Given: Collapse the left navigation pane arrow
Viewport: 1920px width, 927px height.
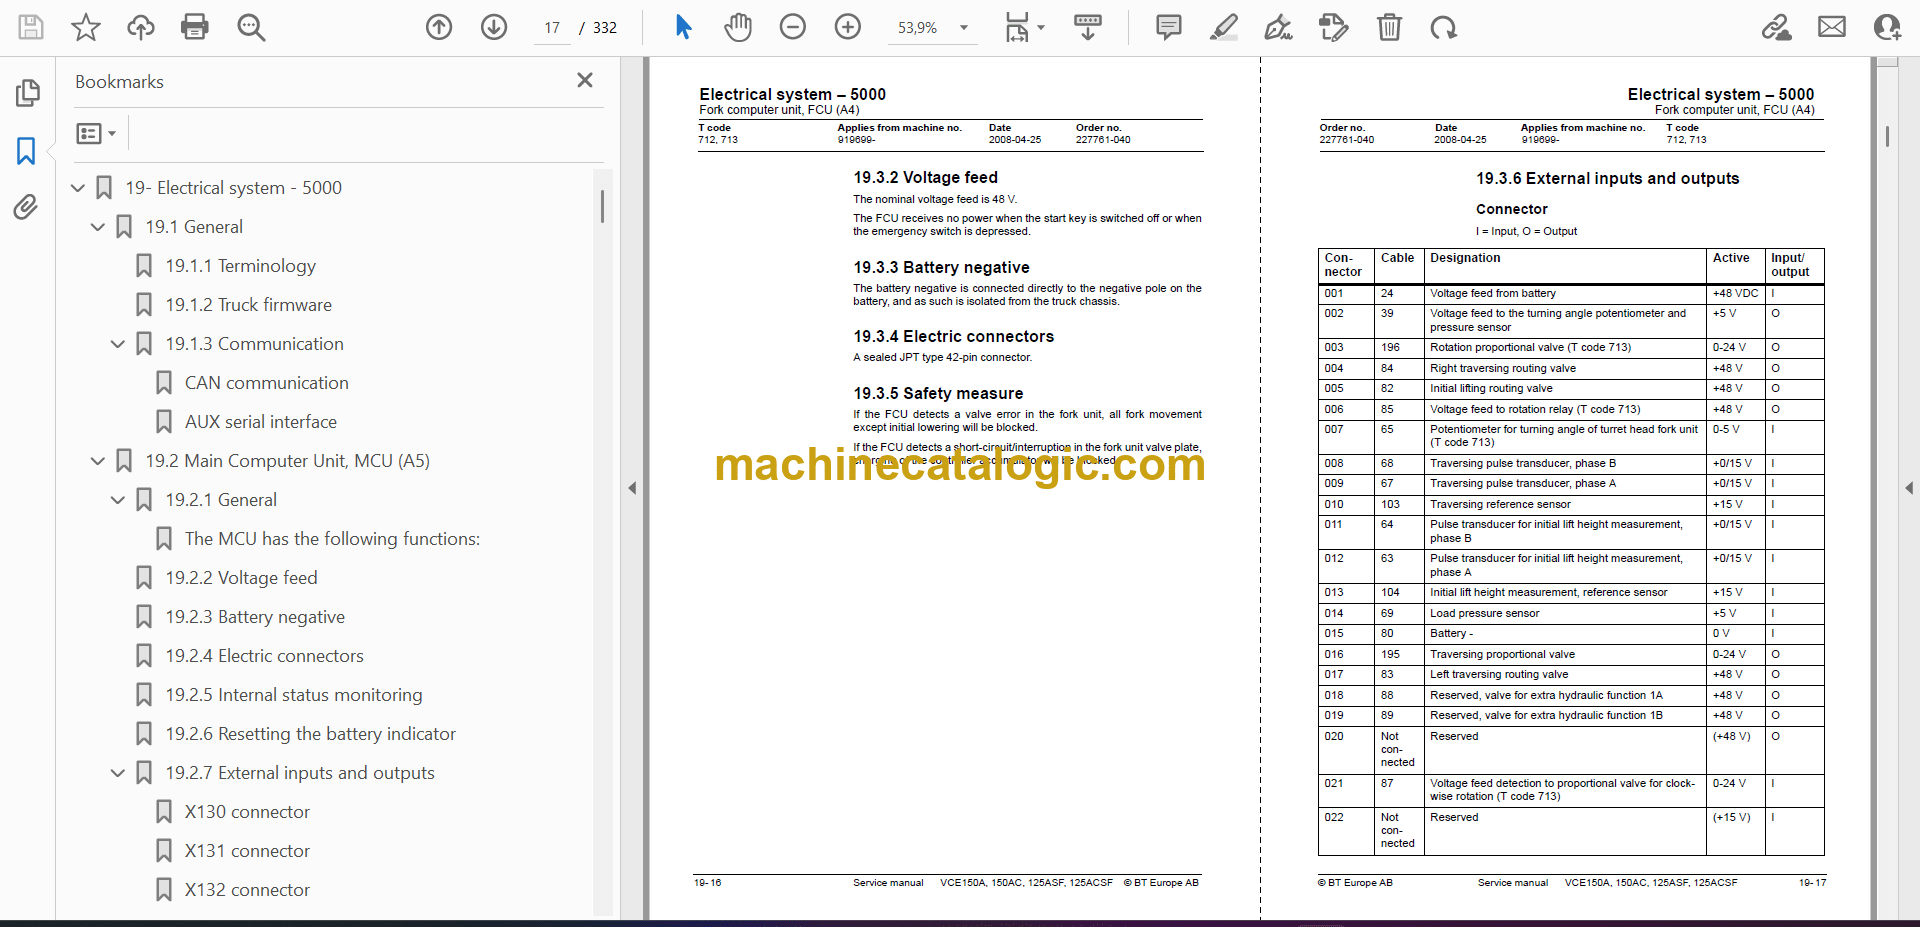Looking at the screenshot, I should 632,488.
